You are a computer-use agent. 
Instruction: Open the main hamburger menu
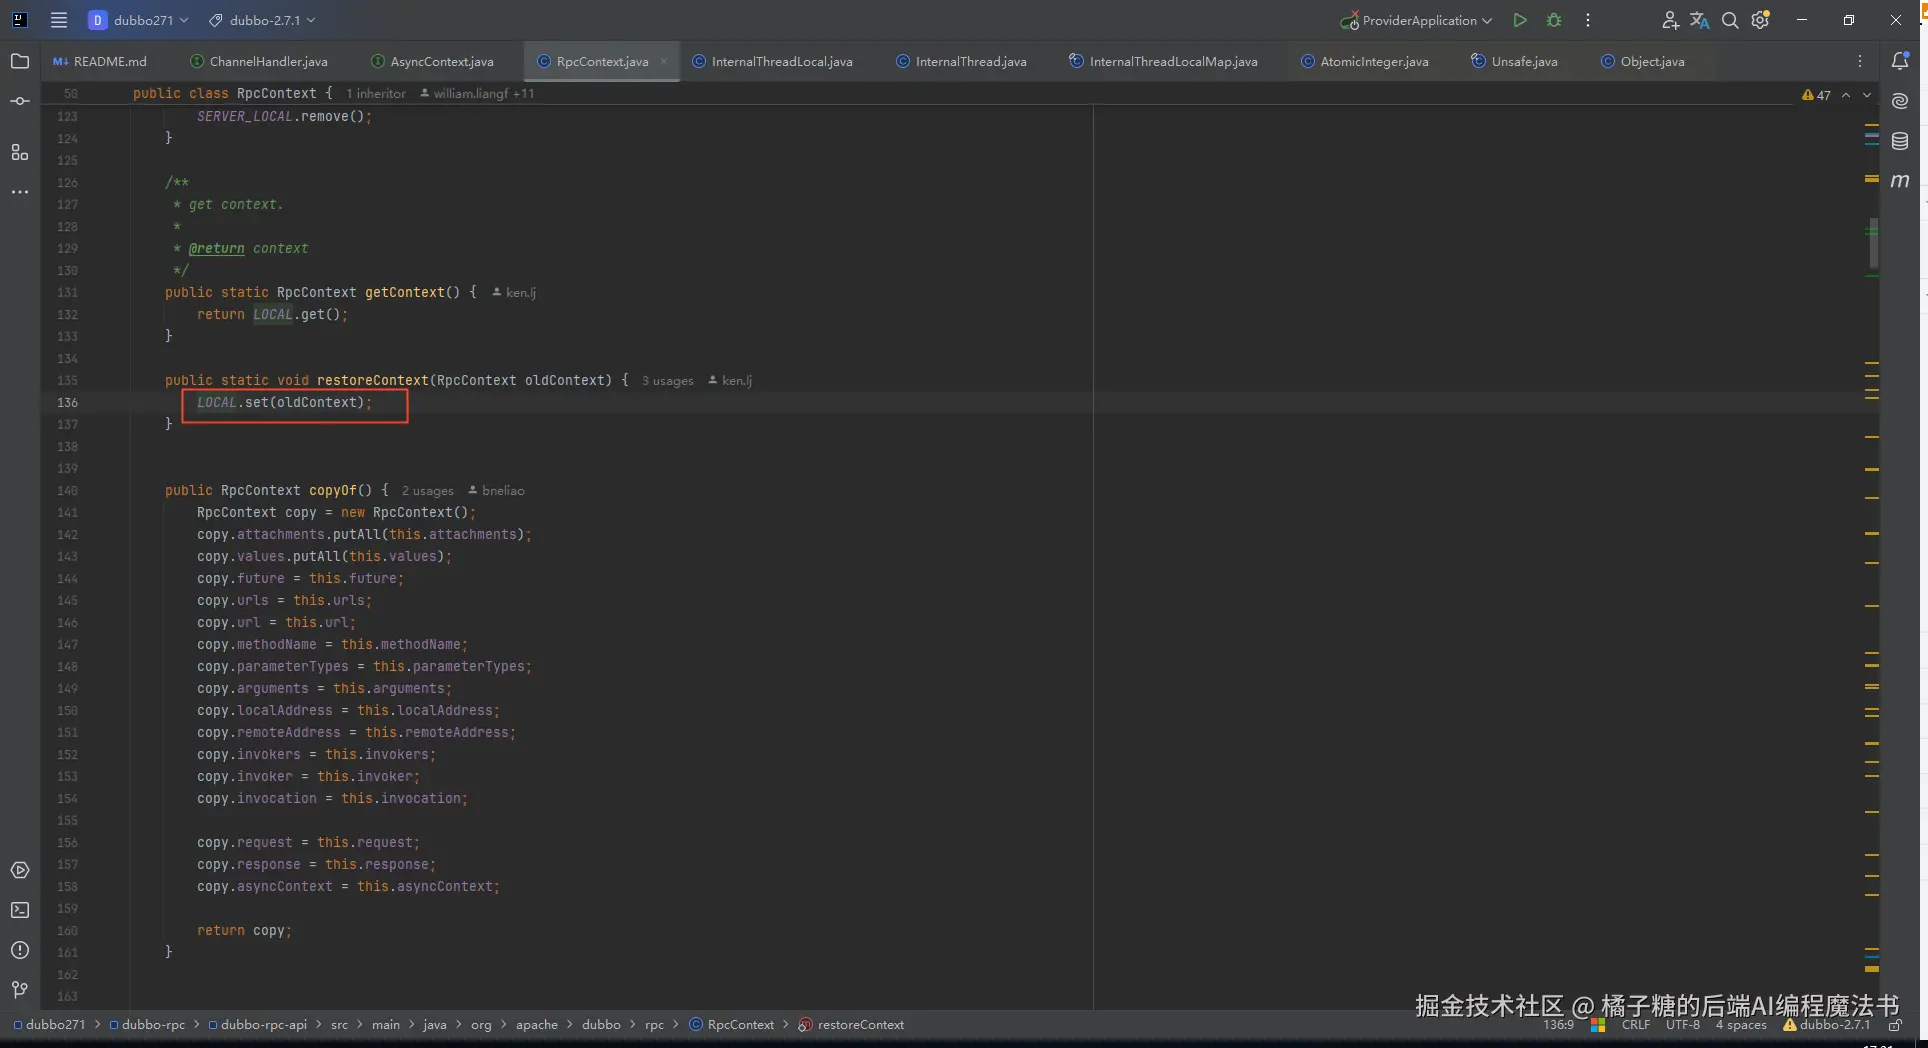59,20
